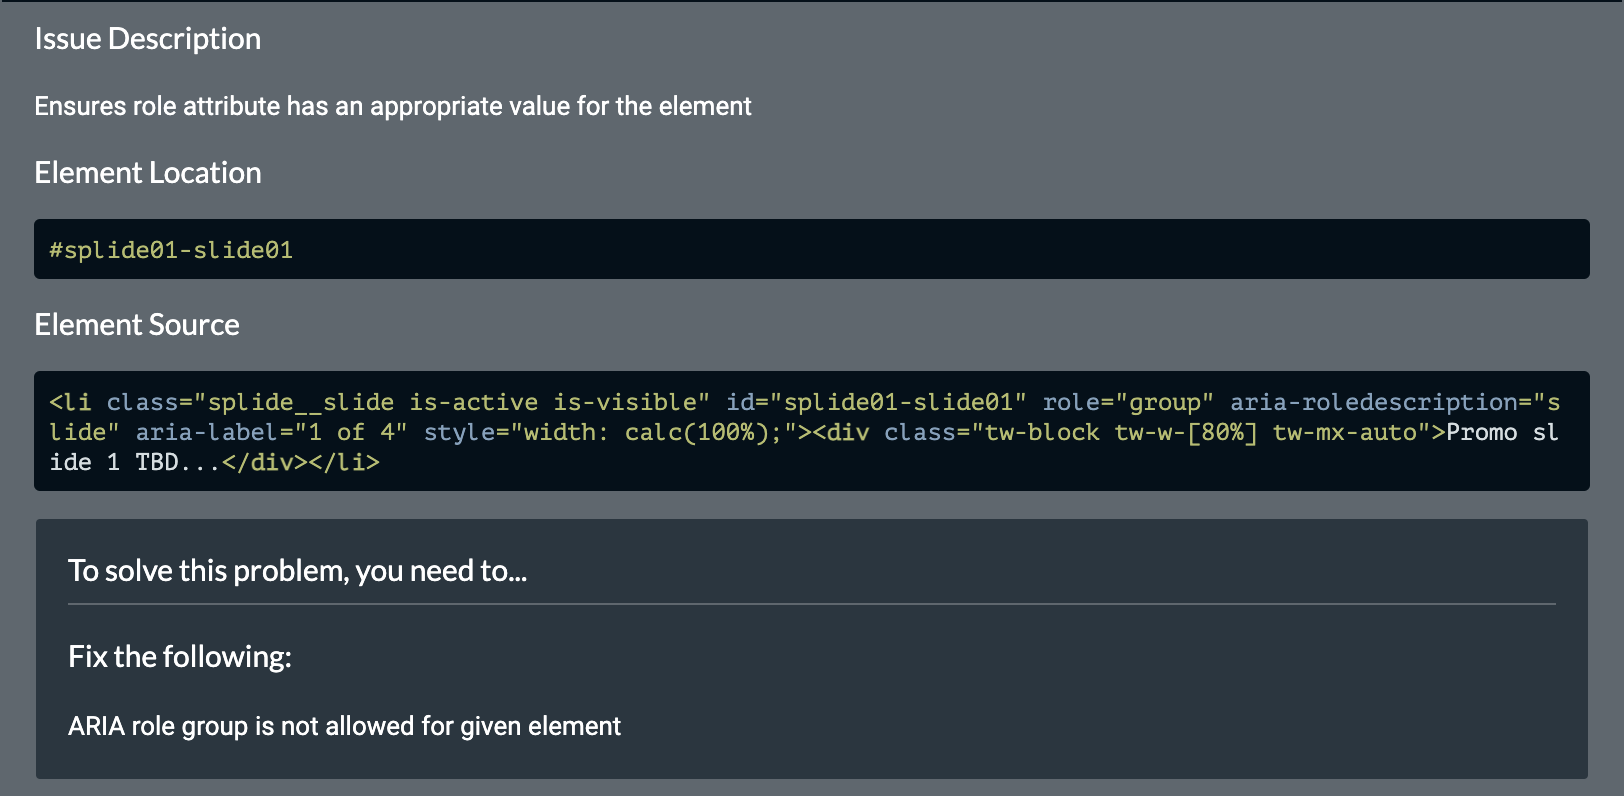The width and height of the screenshot is (1624, 796).
Task: Click the aria-label="1 of 4" attribute
Action: (x=271, y=432)
